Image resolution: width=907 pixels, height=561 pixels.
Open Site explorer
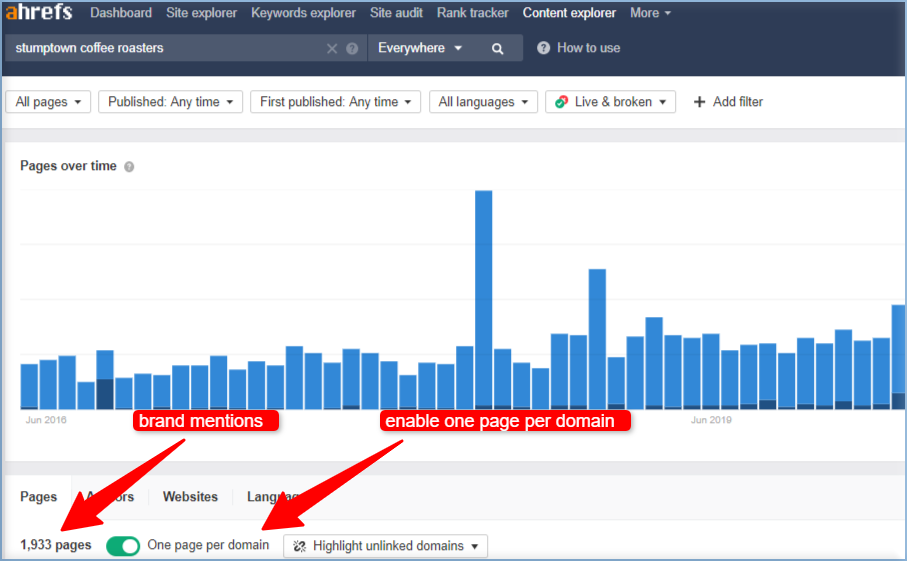pos(201,13)
